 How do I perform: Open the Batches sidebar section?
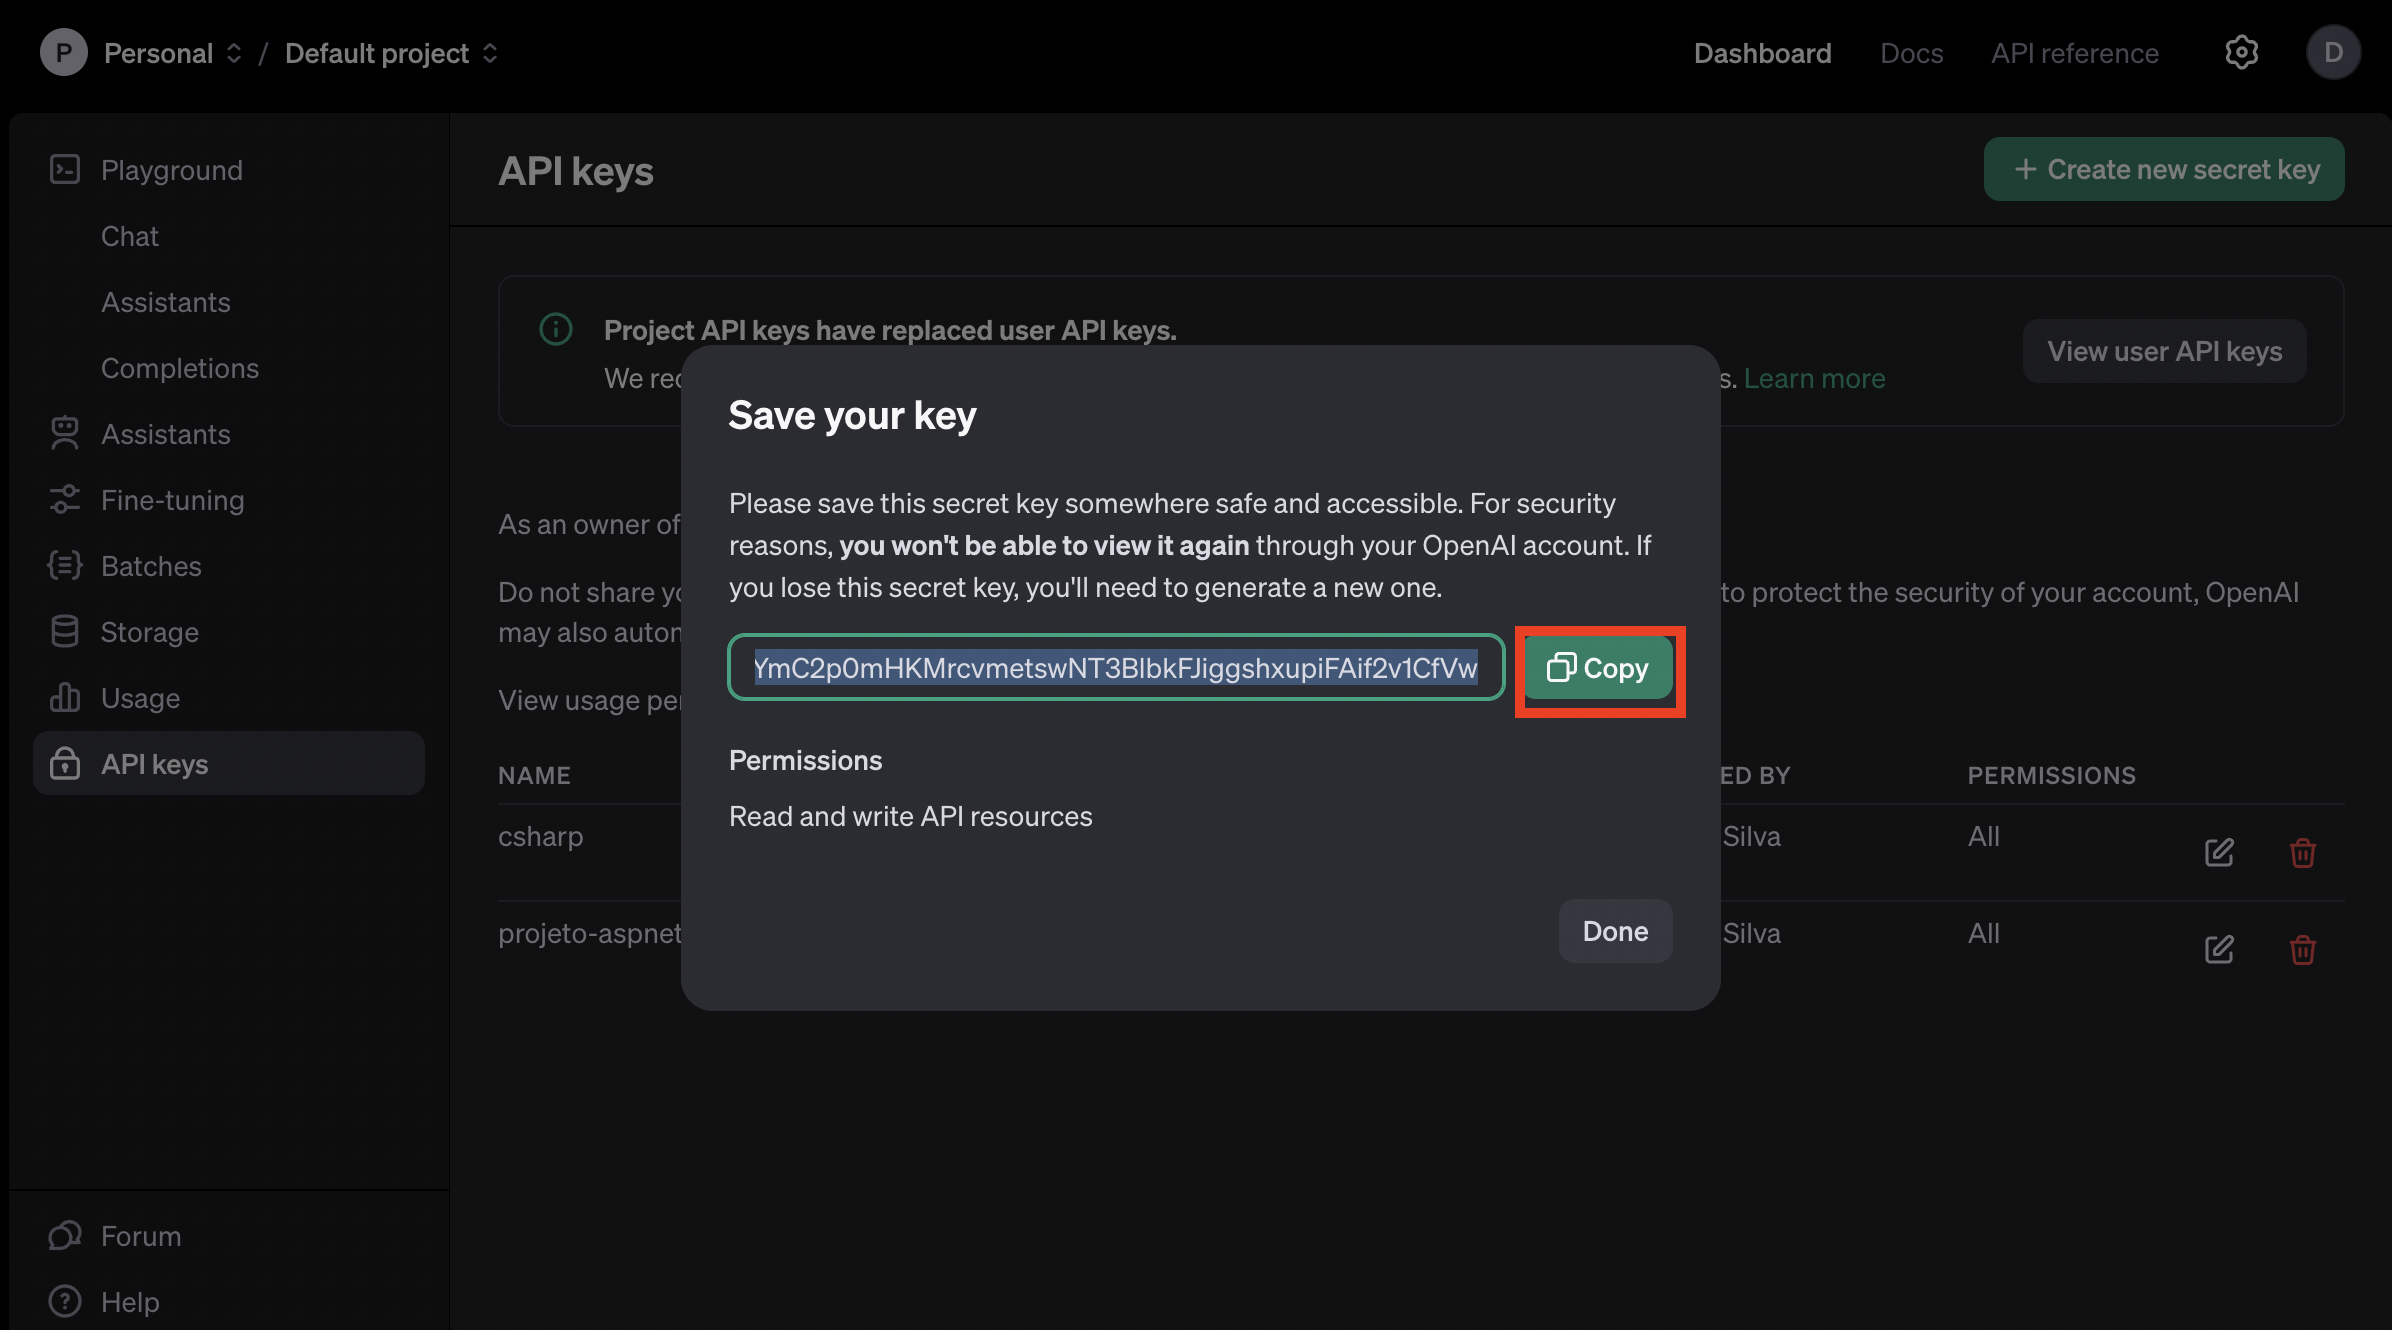pos(151,566)
